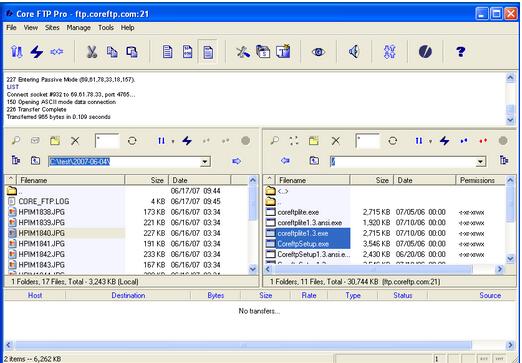Open the Help menu

[127, 28]
